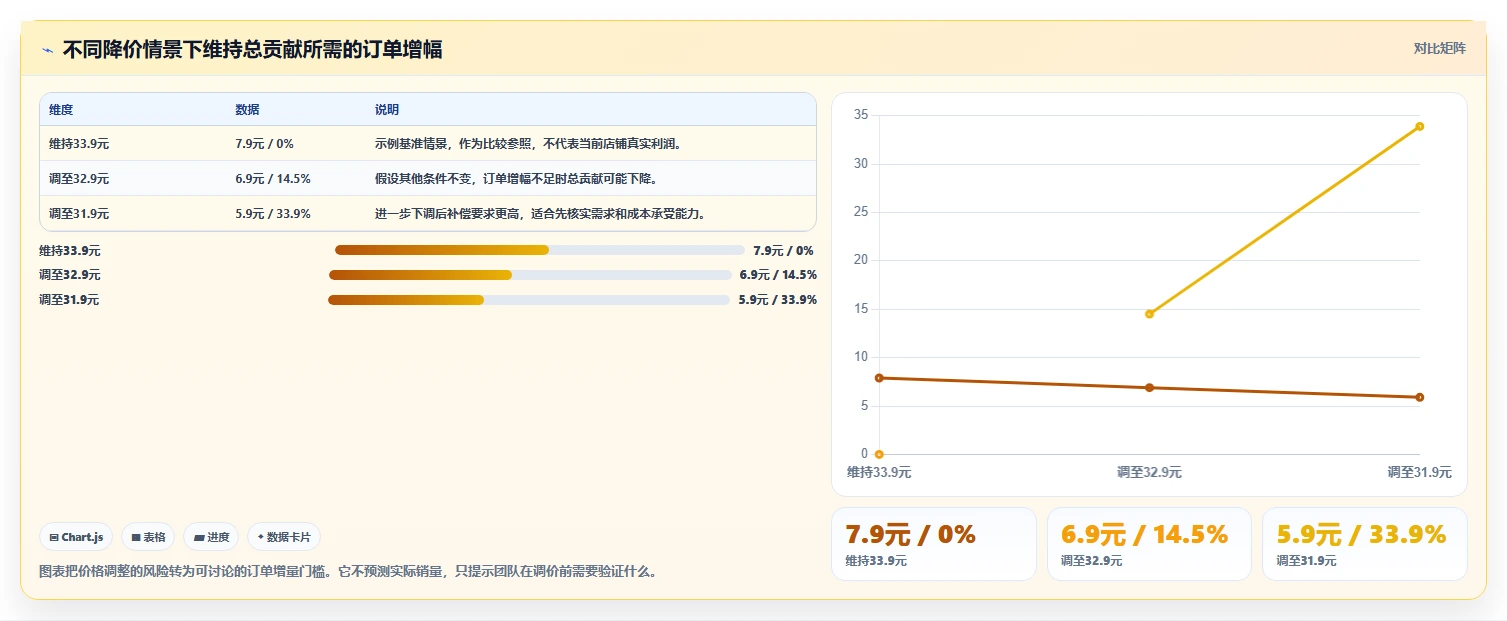Click the x-axis label 调至32.9元 on the chart
This screenshot has width=1507, height=621.
[1149, 473]
